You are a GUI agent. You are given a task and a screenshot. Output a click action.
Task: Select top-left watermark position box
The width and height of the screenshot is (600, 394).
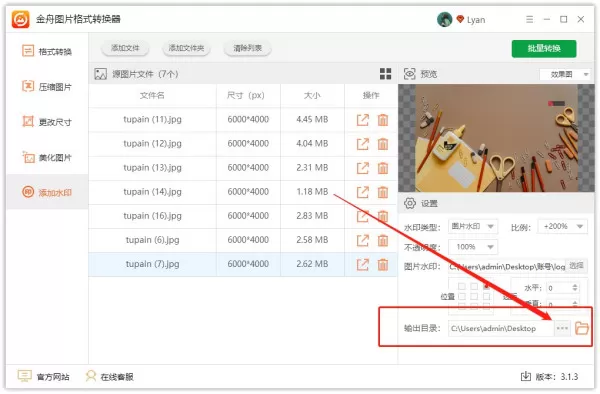(461, 286)
